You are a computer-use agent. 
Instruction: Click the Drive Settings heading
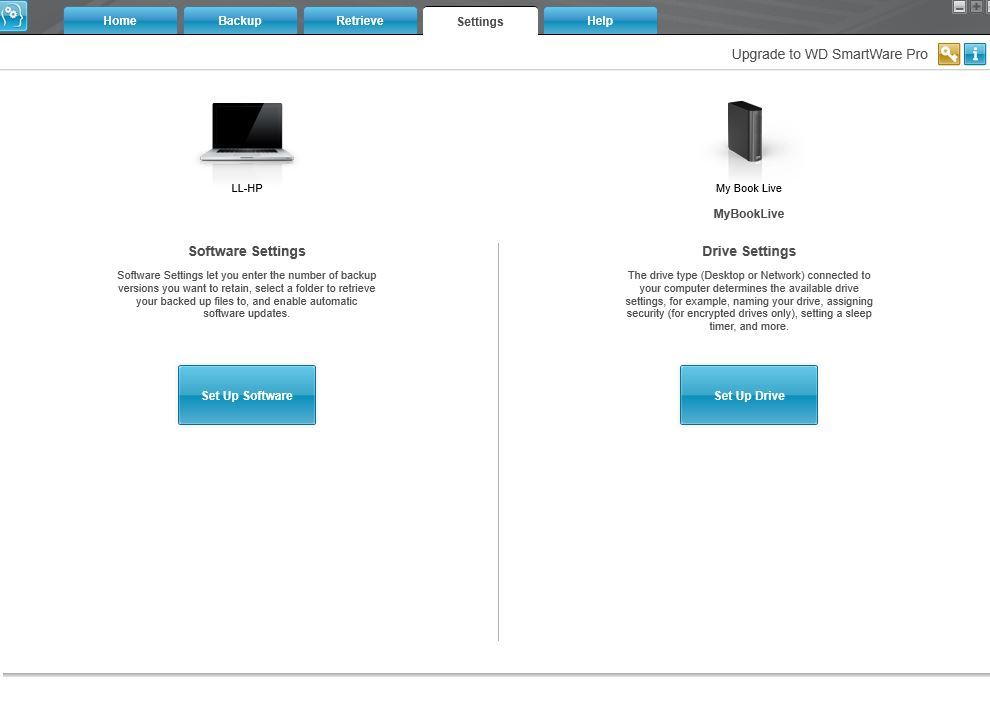click(x=749, y=251)
